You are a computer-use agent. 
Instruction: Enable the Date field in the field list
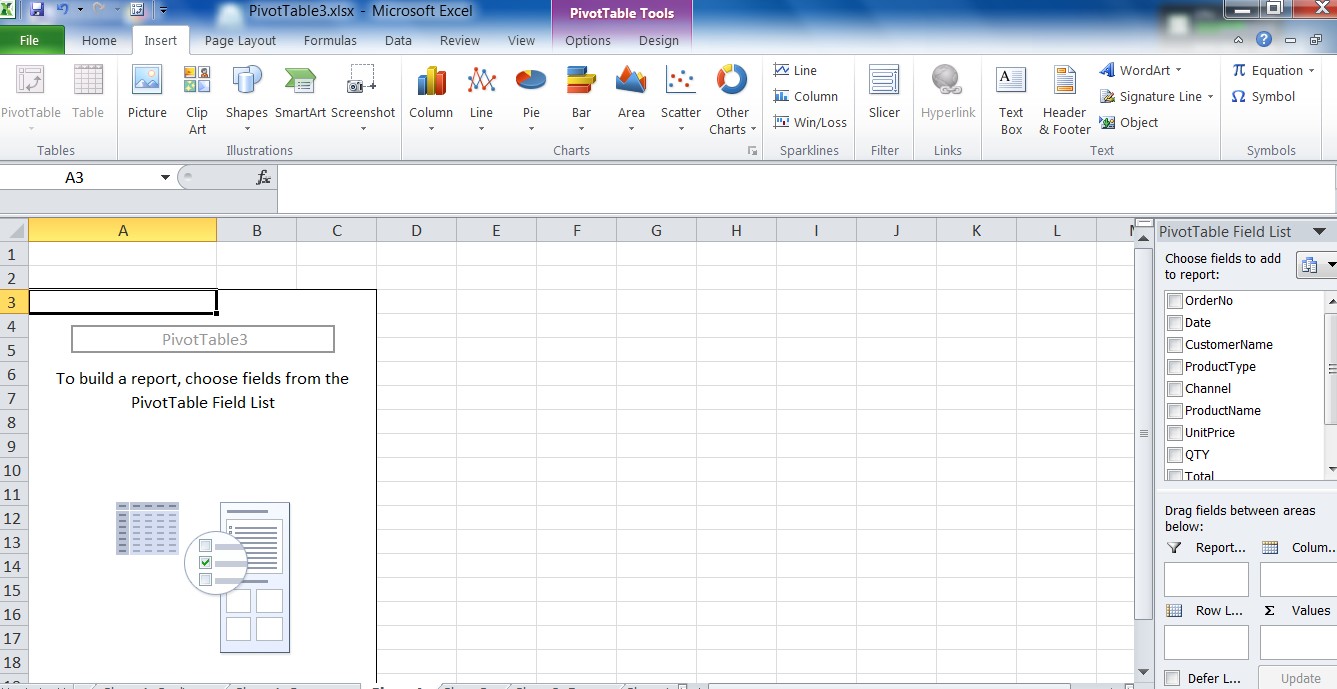click(x=1174, y=322)
